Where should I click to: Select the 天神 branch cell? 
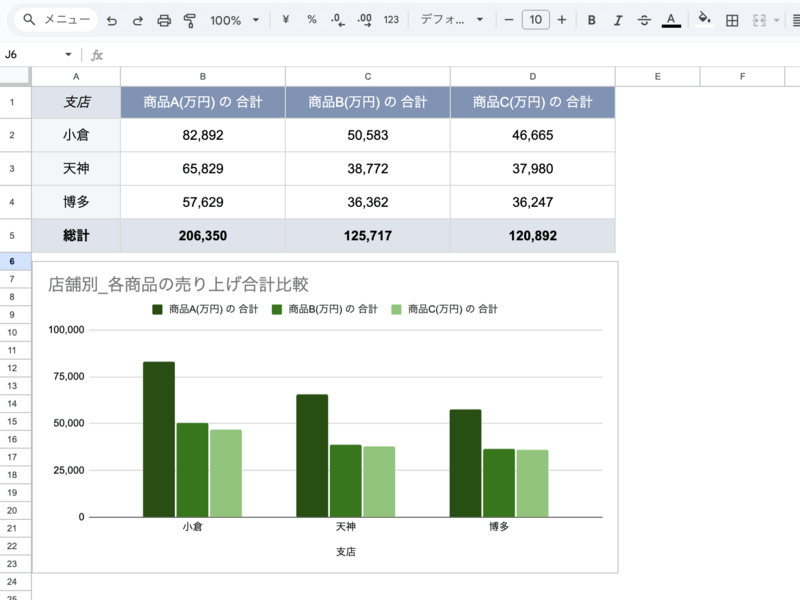tap(76, 169)
